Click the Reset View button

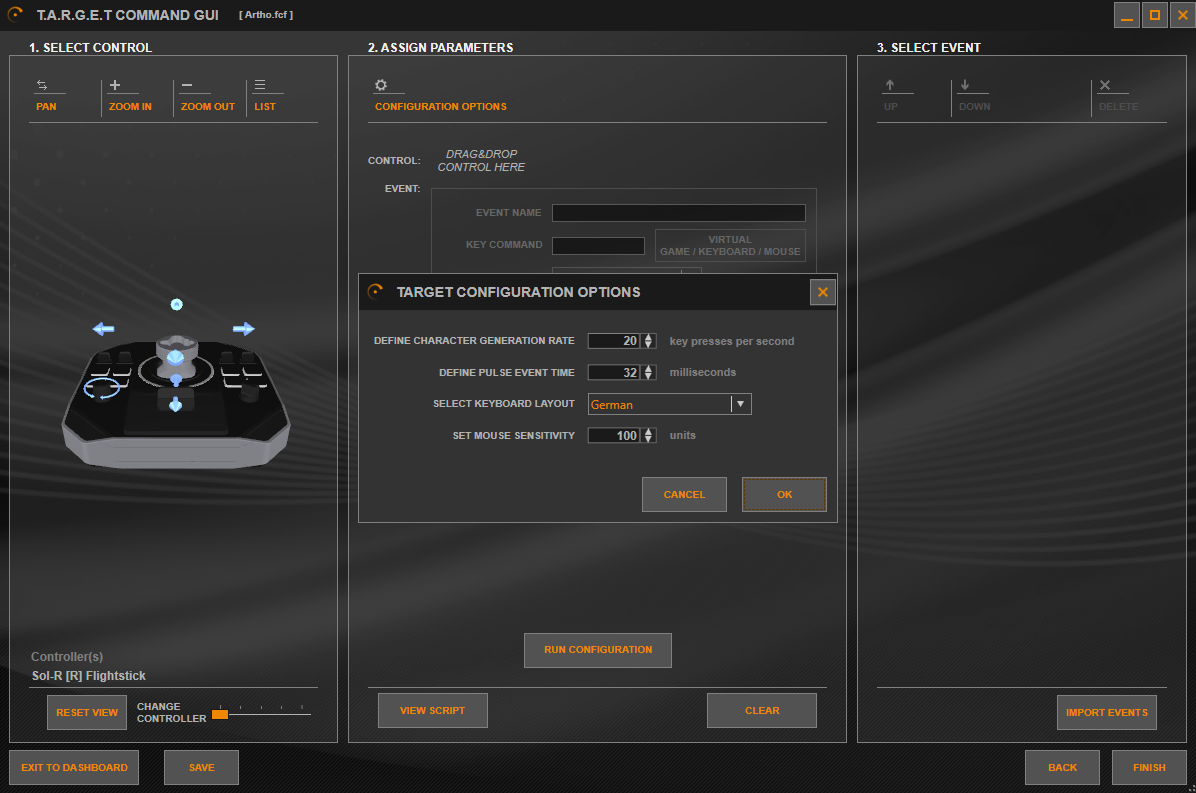pos(87,713)
